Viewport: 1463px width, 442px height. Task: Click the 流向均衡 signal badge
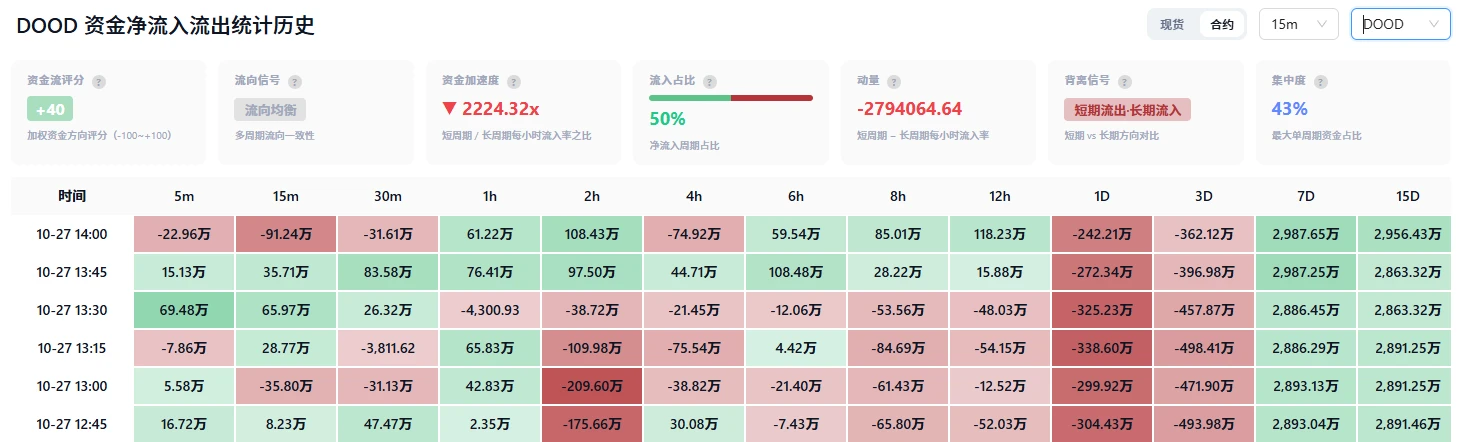(x=270, y=109)
